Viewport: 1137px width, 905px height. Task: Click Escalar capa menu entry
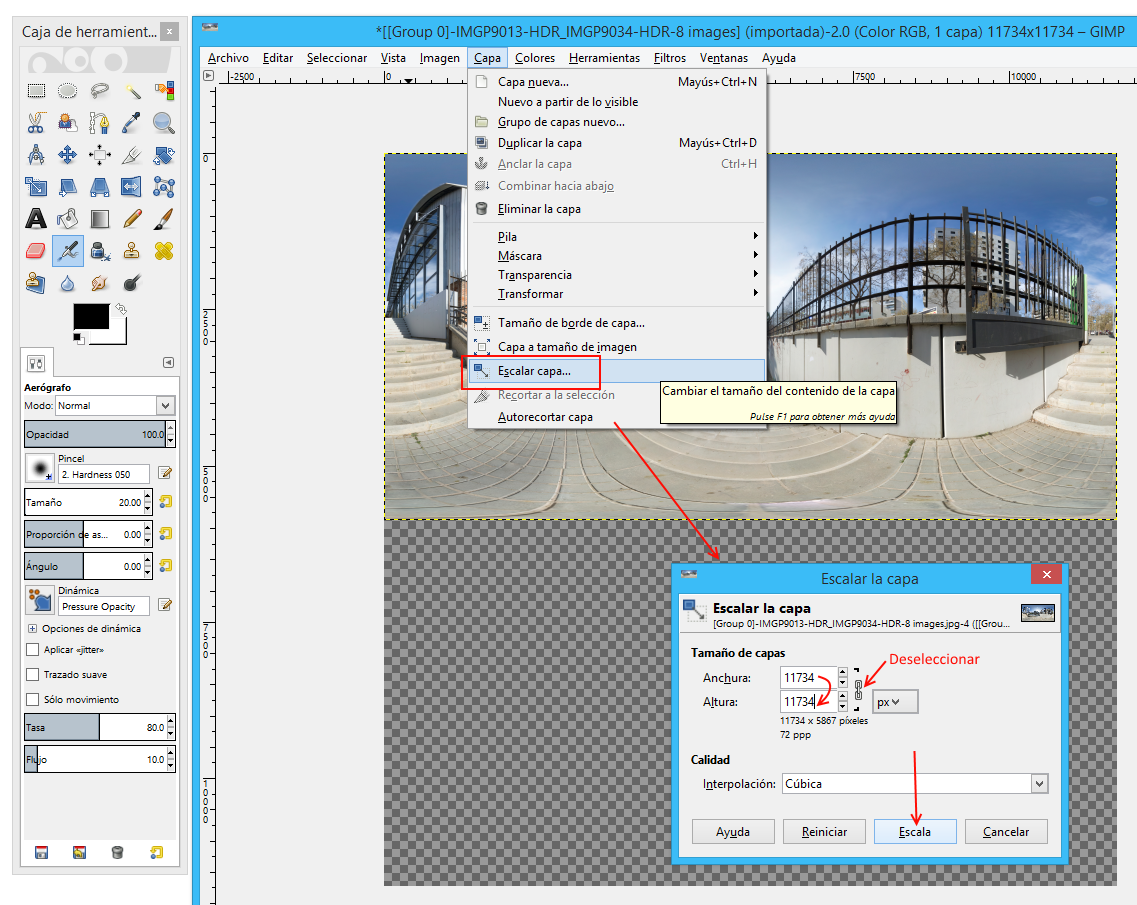pyautogui.click(x=535, y=371)
